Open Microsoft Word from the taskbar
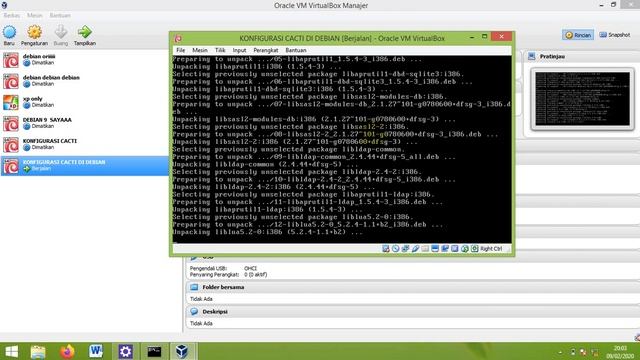 [96, 352]
